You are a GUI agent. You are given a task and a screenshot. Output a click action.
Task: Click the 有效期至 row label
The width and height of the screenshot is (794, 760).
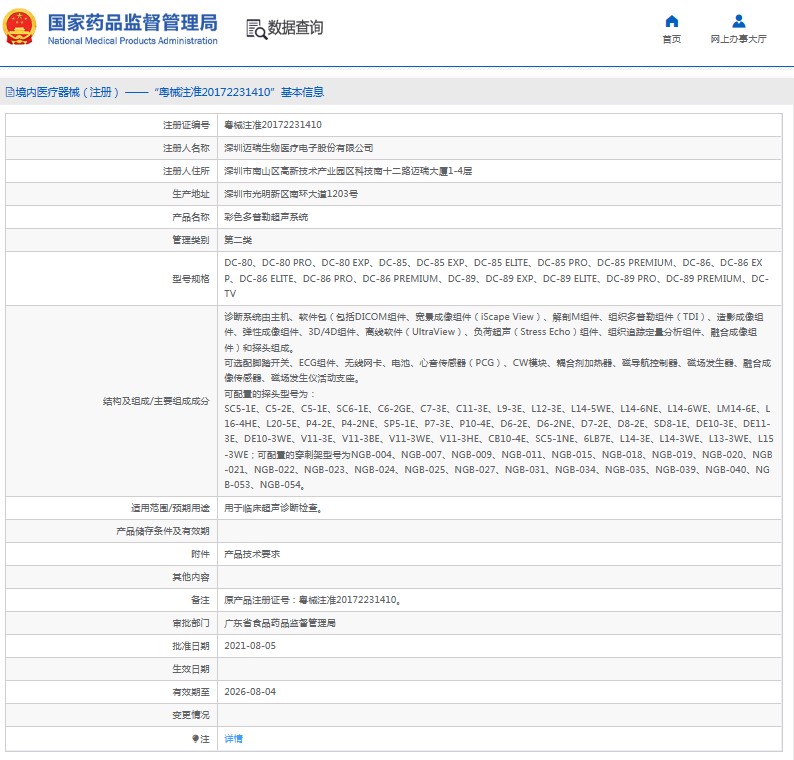[x=191, y=692]
